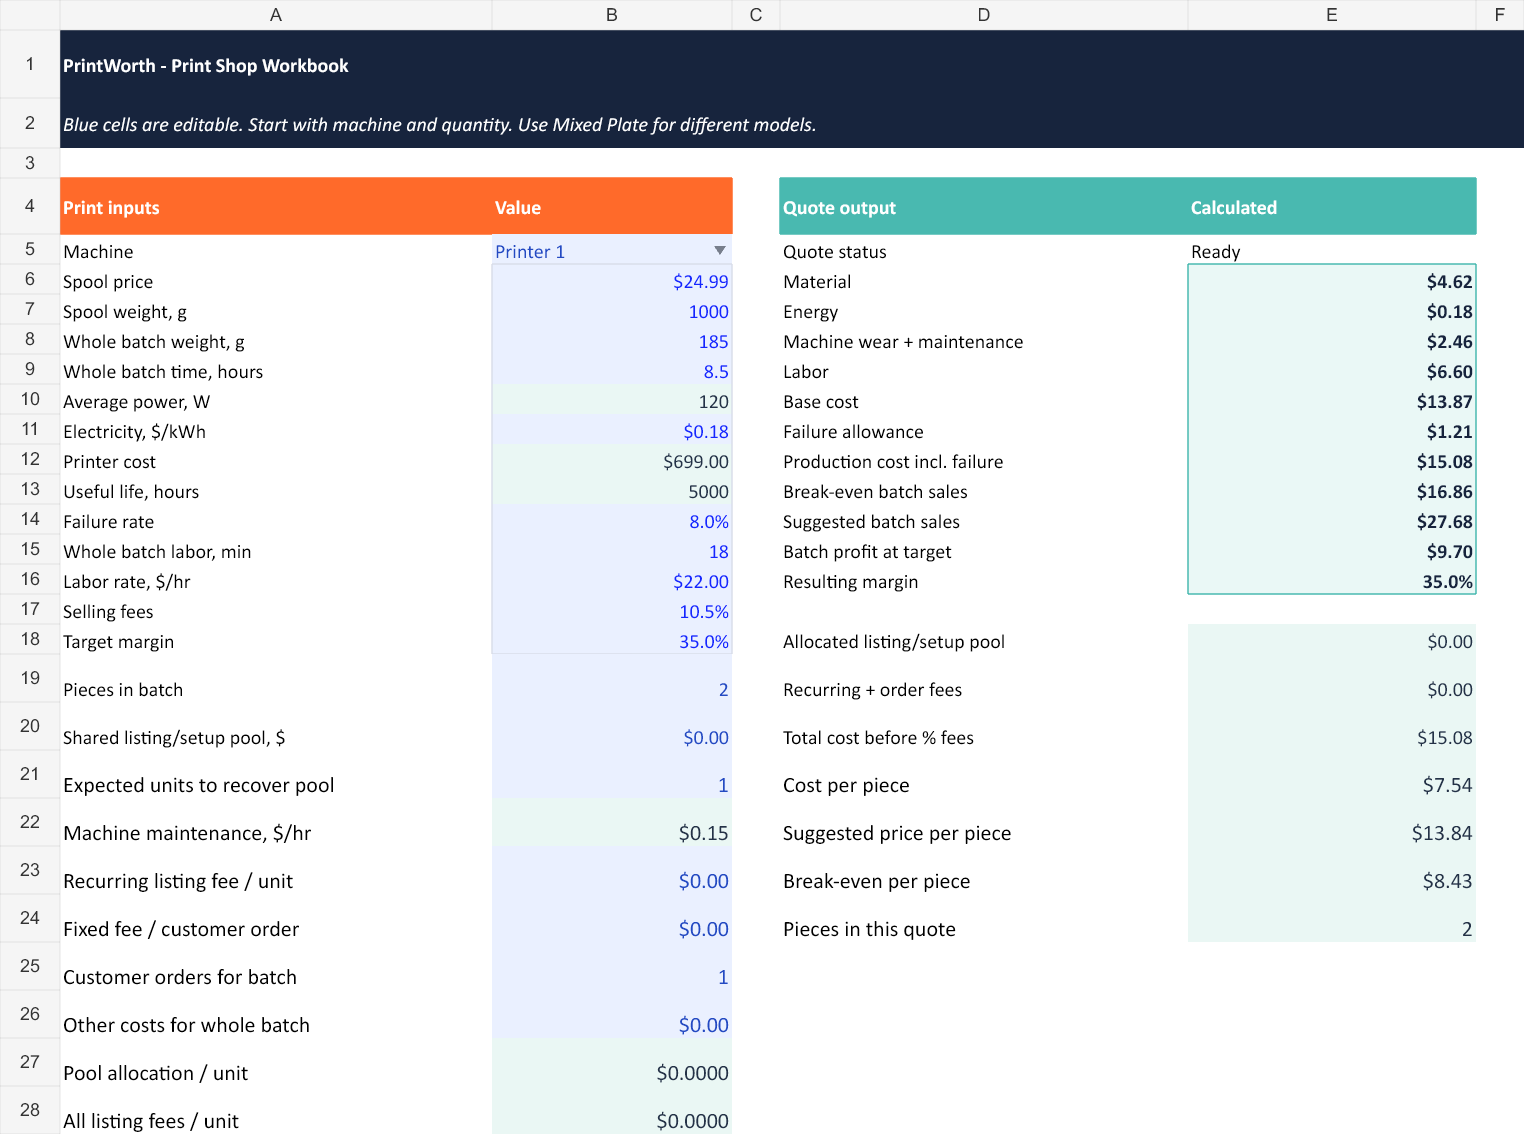Image resolution: width=1524 pixels, height=1134 pixels.
Task: Click Useful life hours value 5000
Action: pos(612,491)
